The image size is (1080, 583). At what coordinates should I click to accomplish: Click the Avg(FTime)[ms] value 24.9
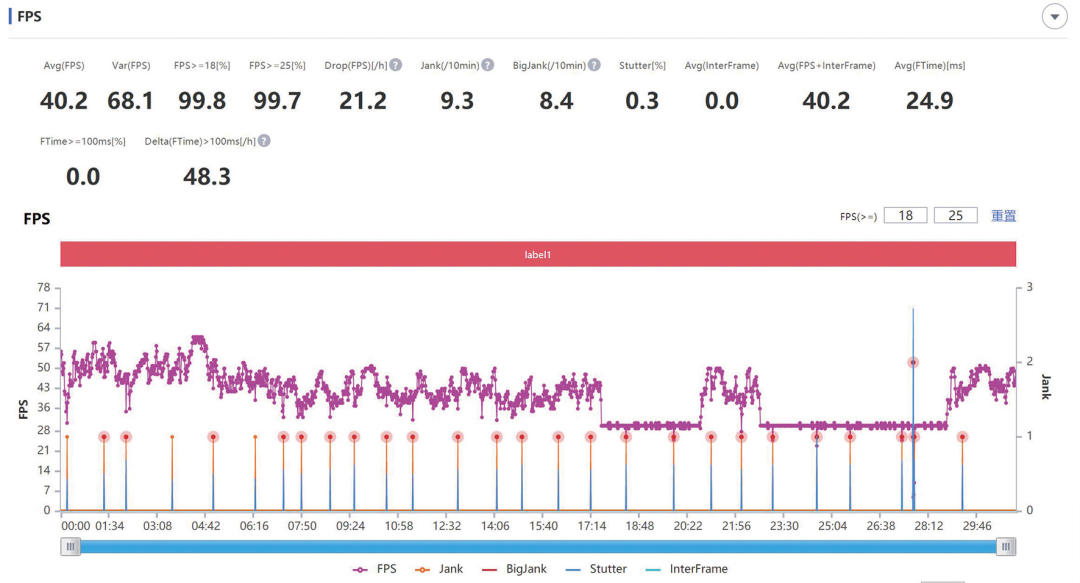click(930, 101)
